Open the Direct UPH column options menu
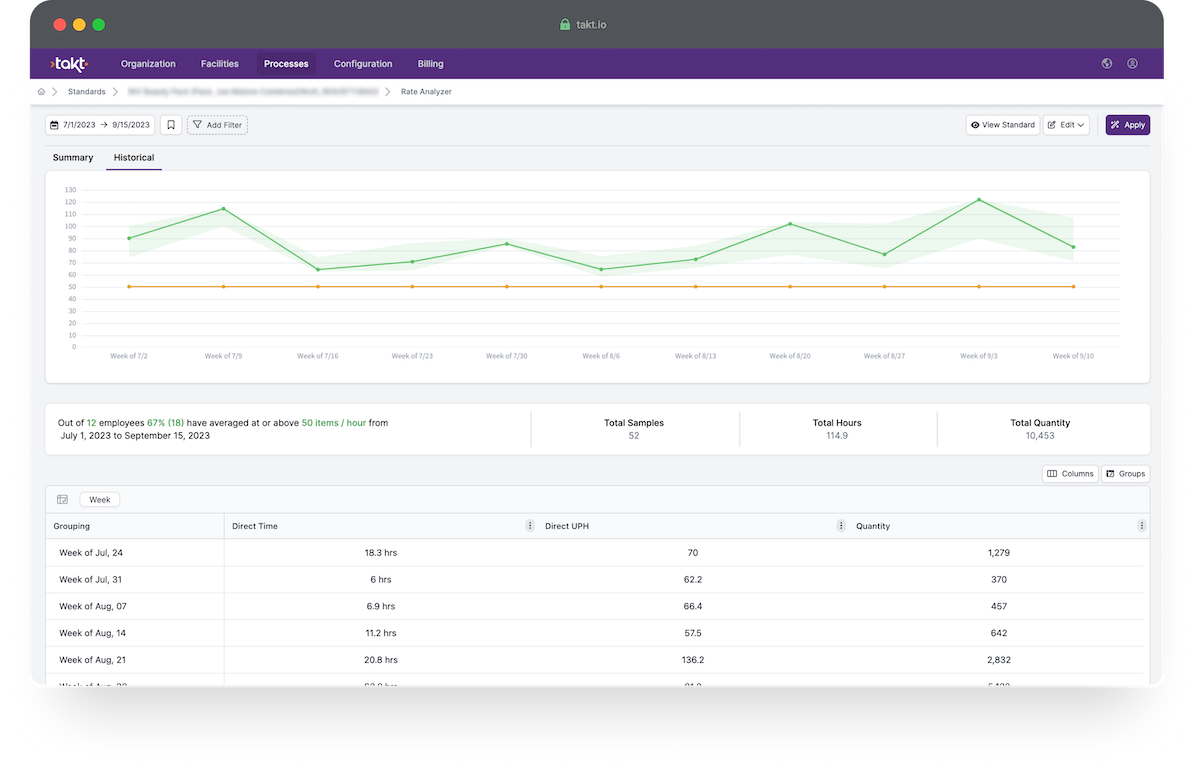 842,526
